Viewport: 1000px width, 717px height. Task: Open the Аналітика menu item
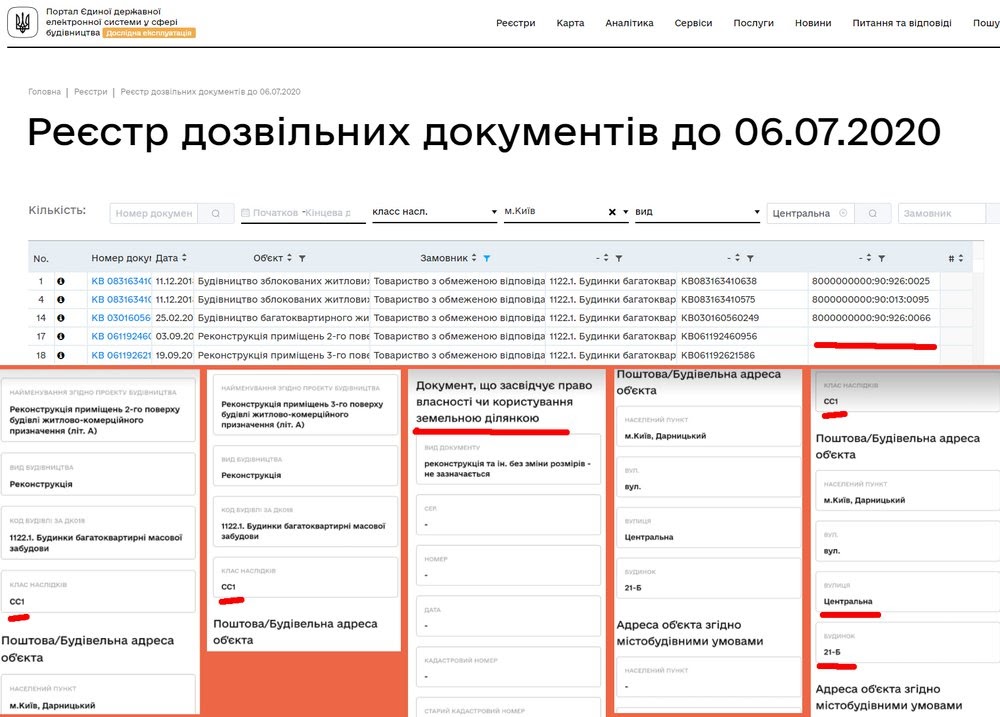(x=629, y=23)
